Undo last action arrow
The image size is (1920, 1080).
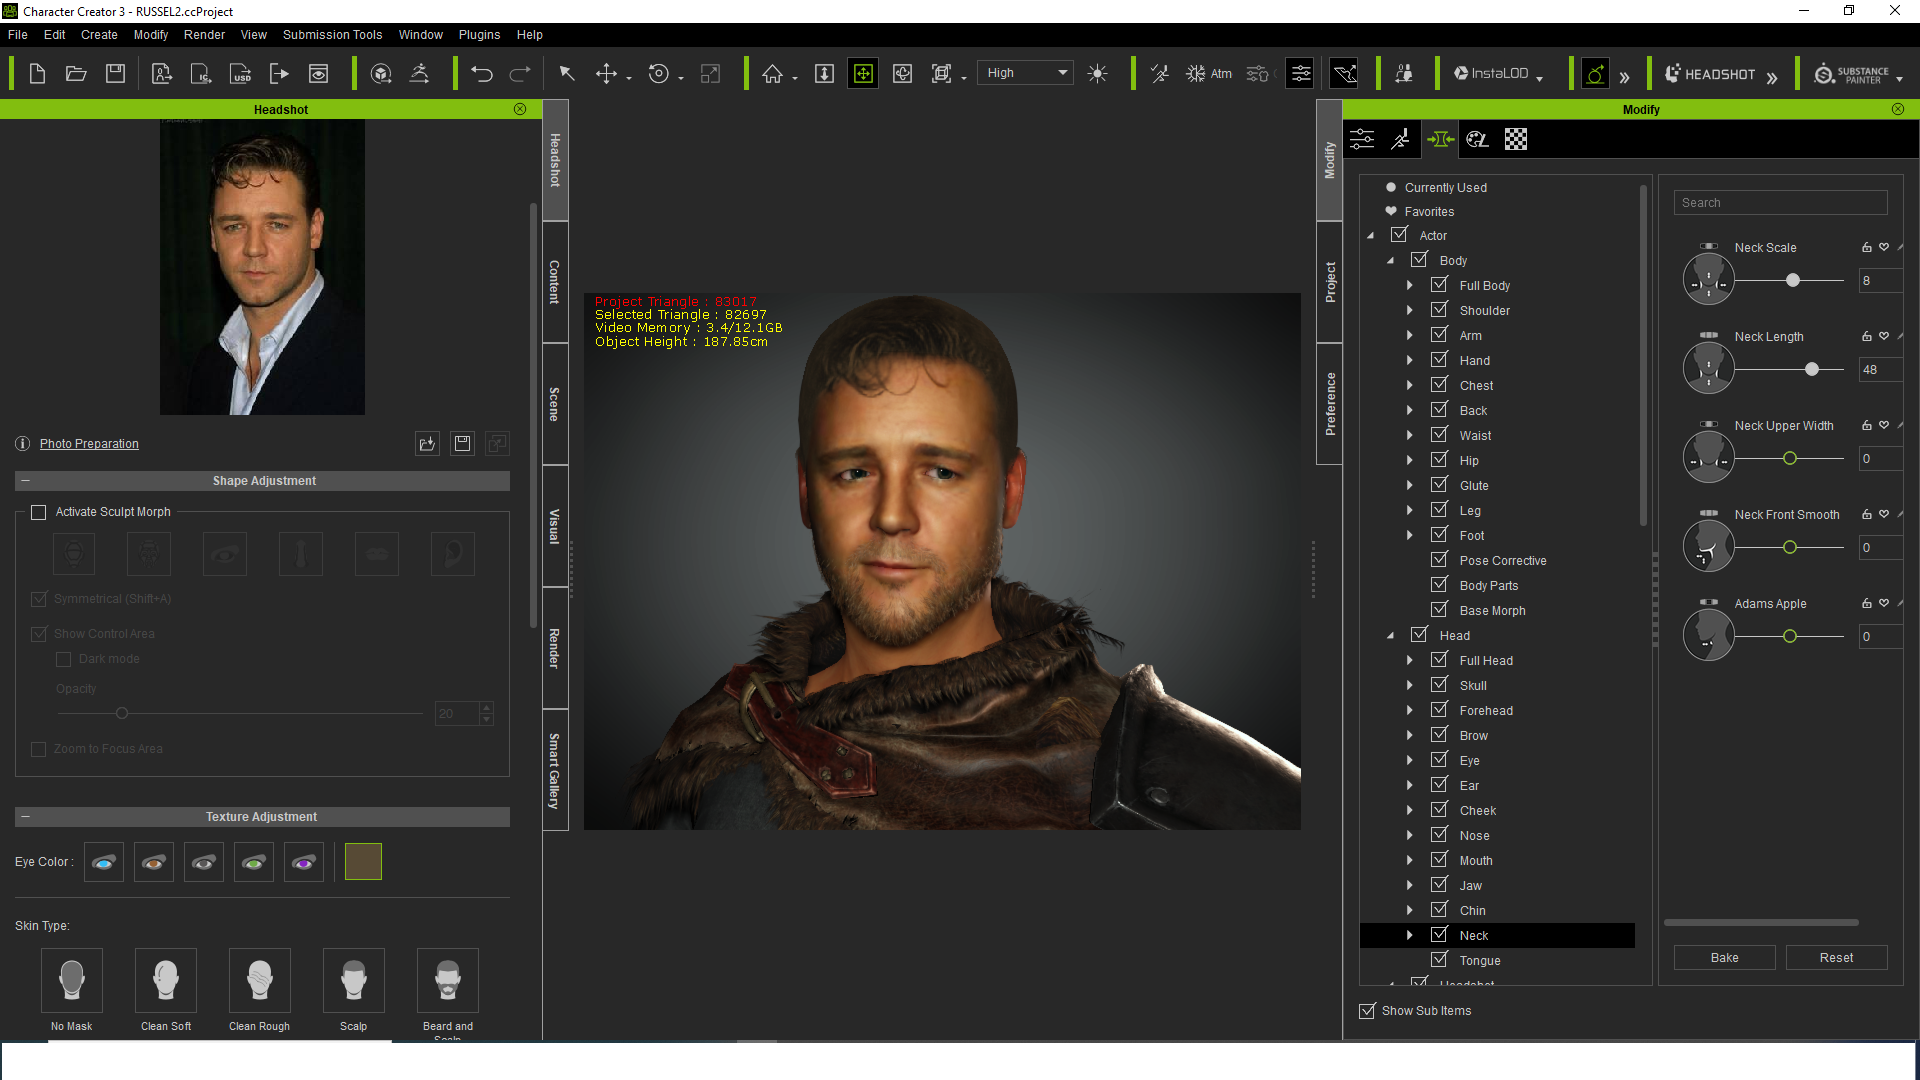click(x=482, y=73)
